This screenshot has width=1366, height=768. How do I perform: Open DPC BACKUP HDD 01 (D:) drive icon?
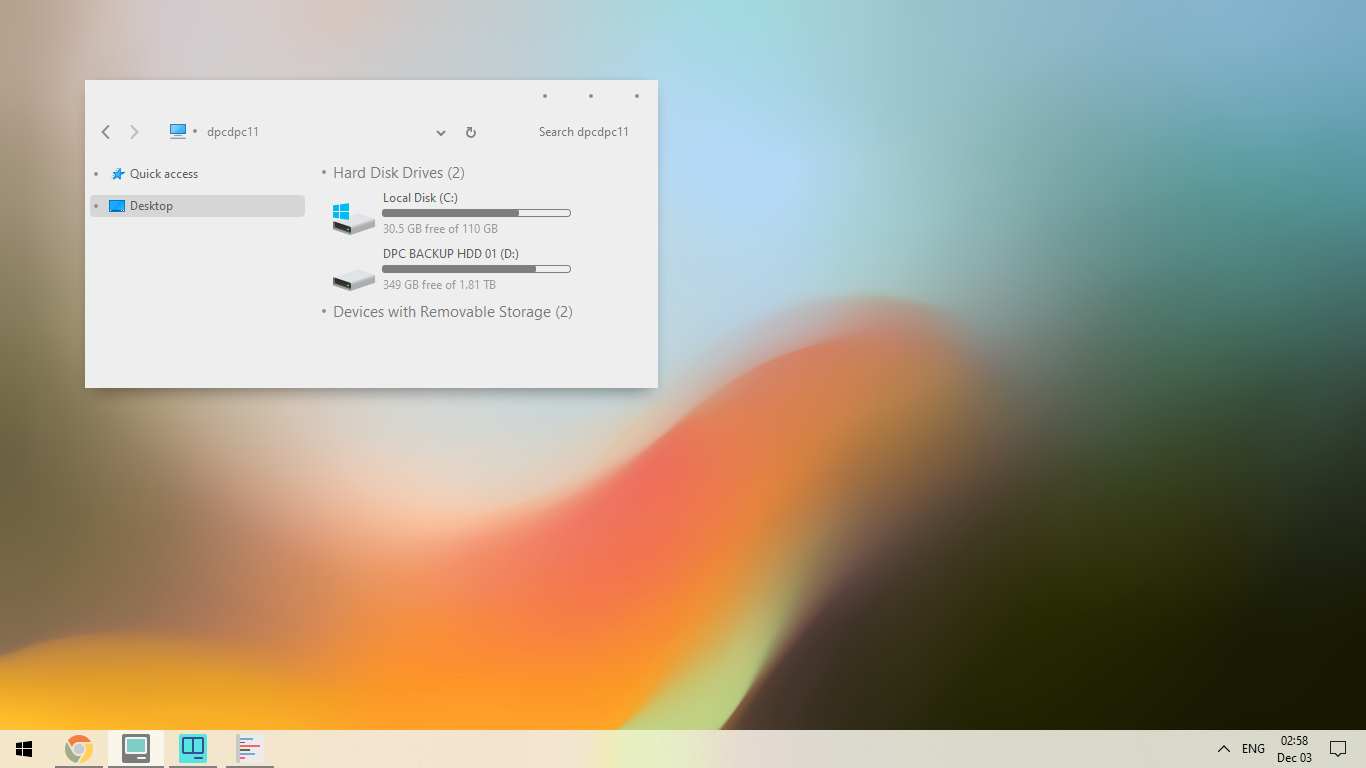coord(352,270)
